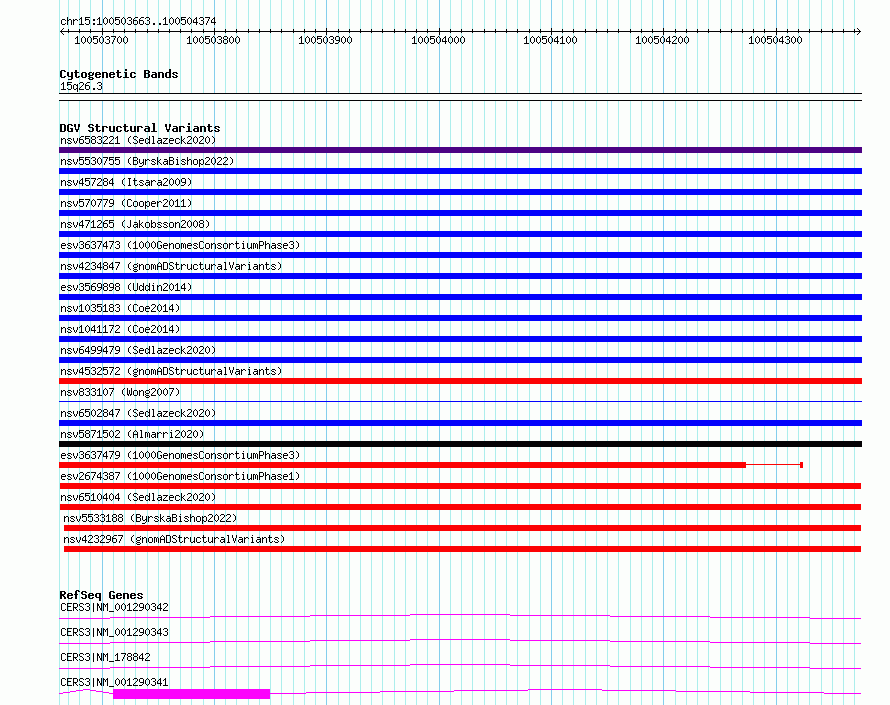Image resolution: width=890 pixels, height=705 pixels.
Task: Click the blue nsv570779 variant bar
Action: coord(460,213)
